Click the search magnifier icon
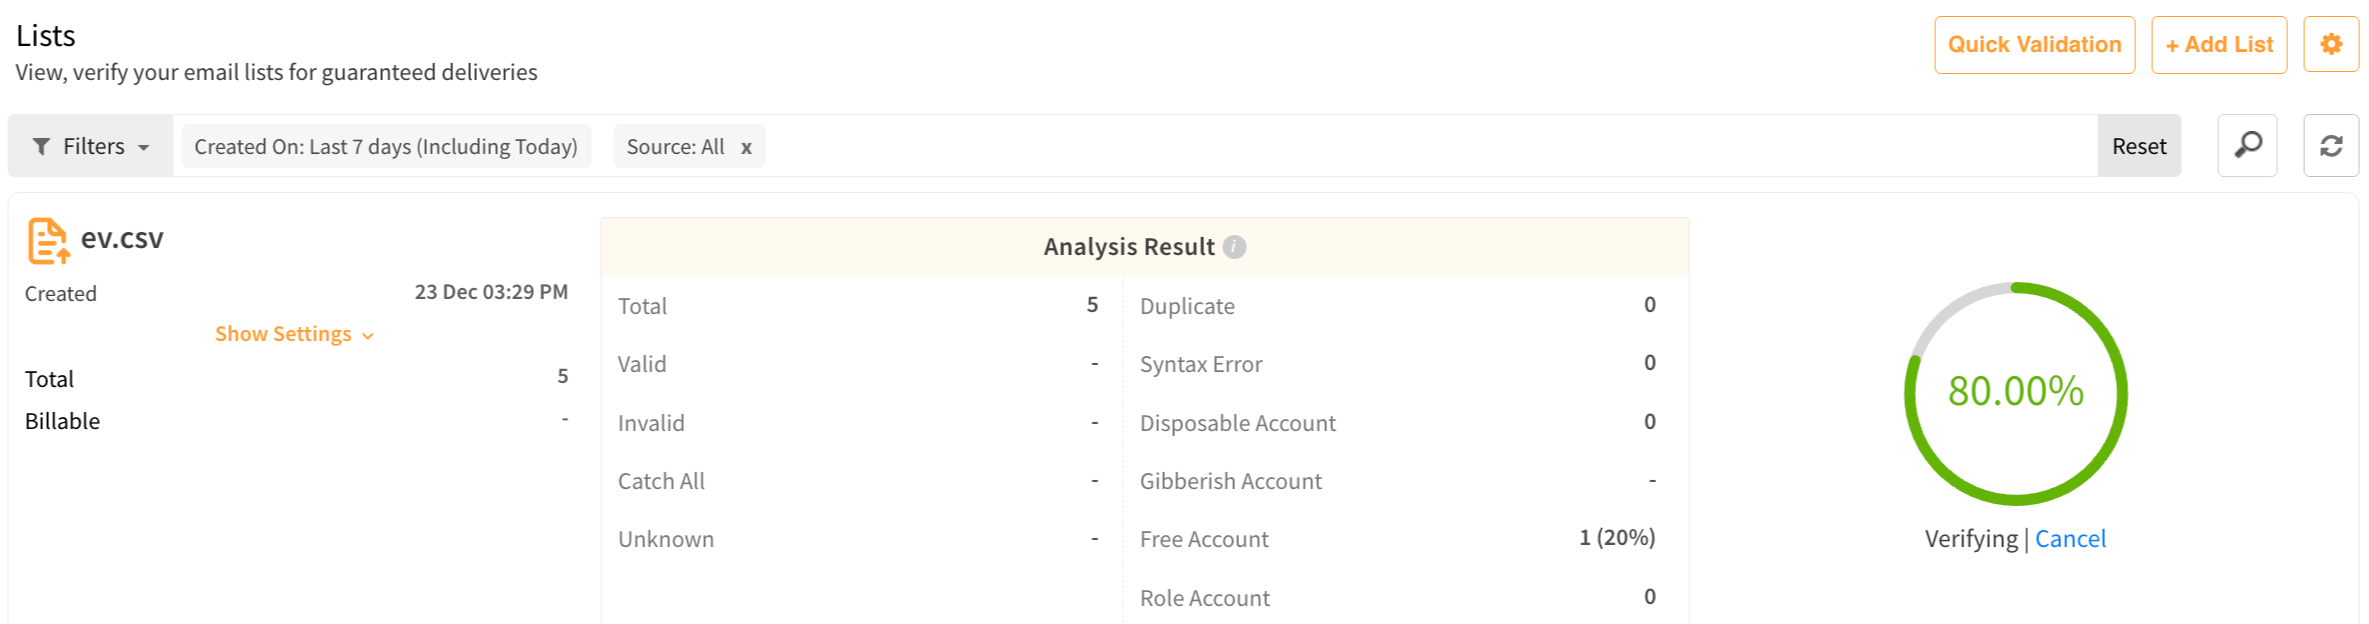Screen dimensions: 2369x624 (2247, 145)
